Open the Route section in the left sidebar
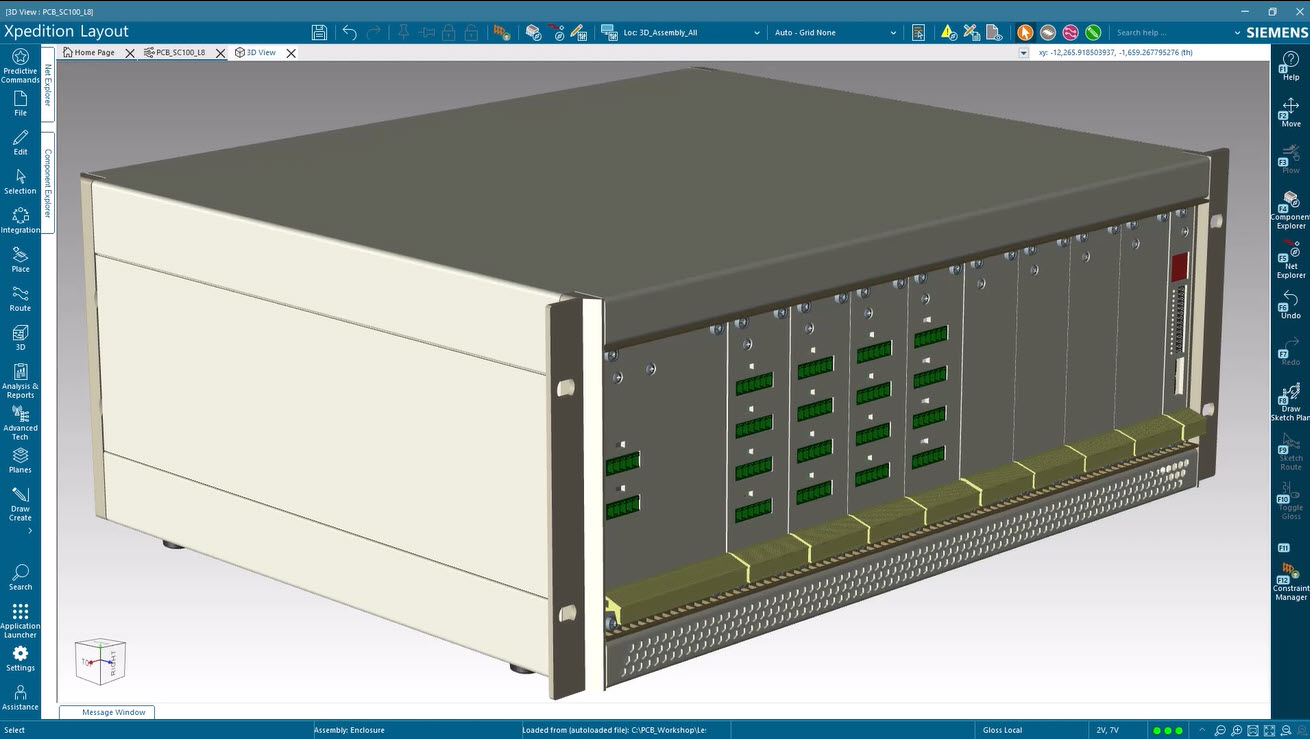 pyautogui.click(x=20, y=300)
